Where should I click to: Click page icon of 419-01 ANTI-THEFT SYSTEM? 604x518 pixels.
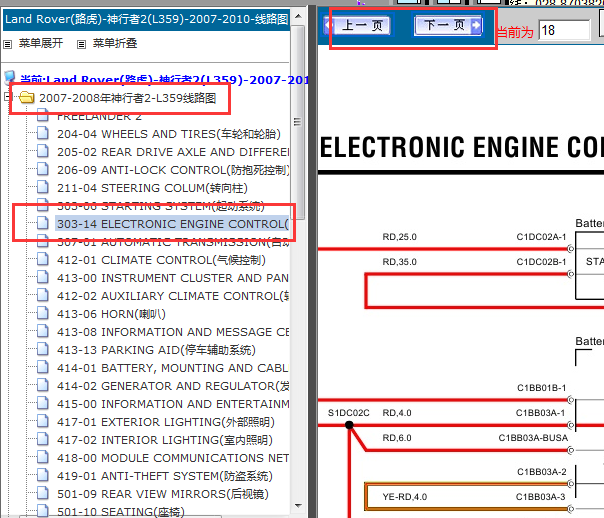coord(43,475)
